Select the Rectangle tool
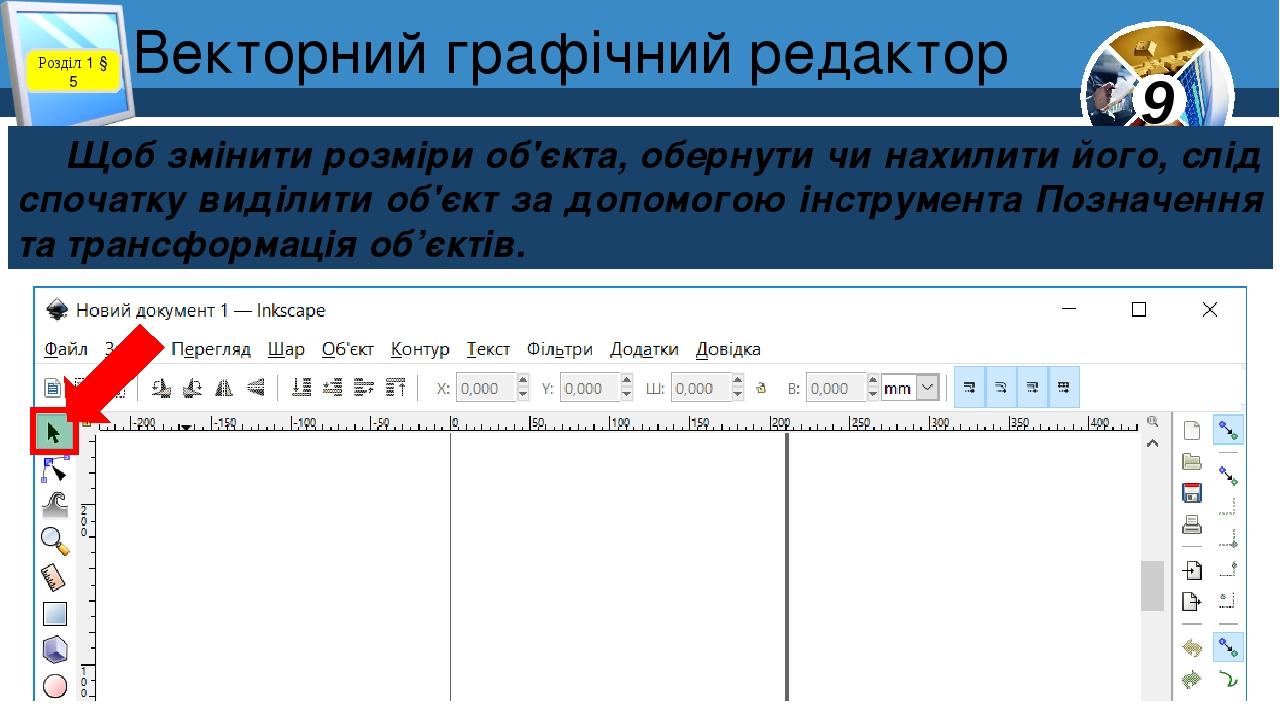Image resolution: width=1280 pixels, height=720 pixels. click(55, 613)
